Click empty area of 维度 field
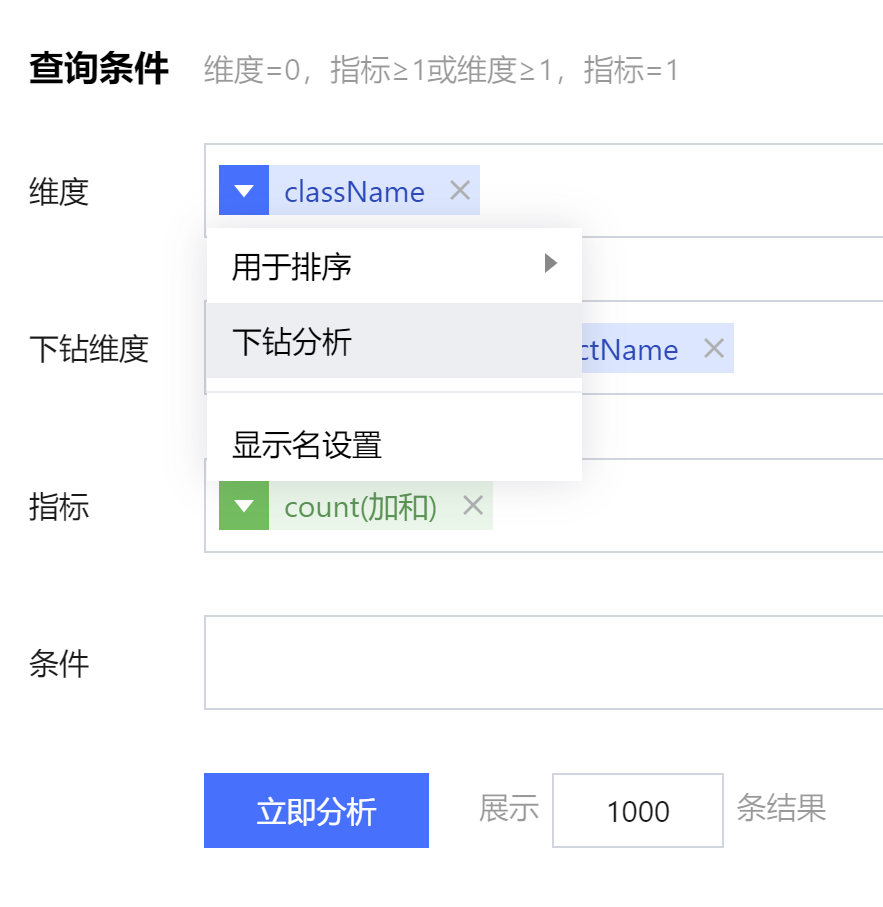 pos(680,191)
